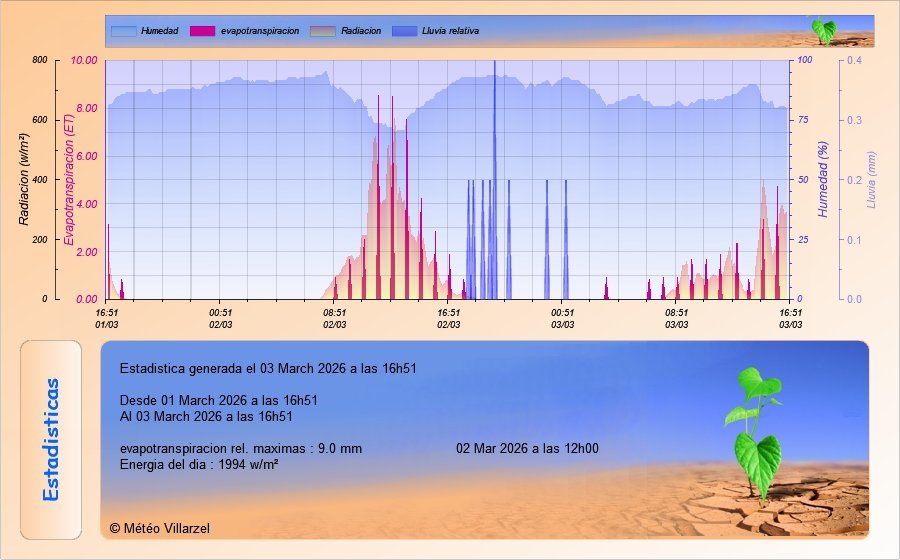Click the small plant icon in the legend banner
The image size is (900, 560).
click(823, 30)
